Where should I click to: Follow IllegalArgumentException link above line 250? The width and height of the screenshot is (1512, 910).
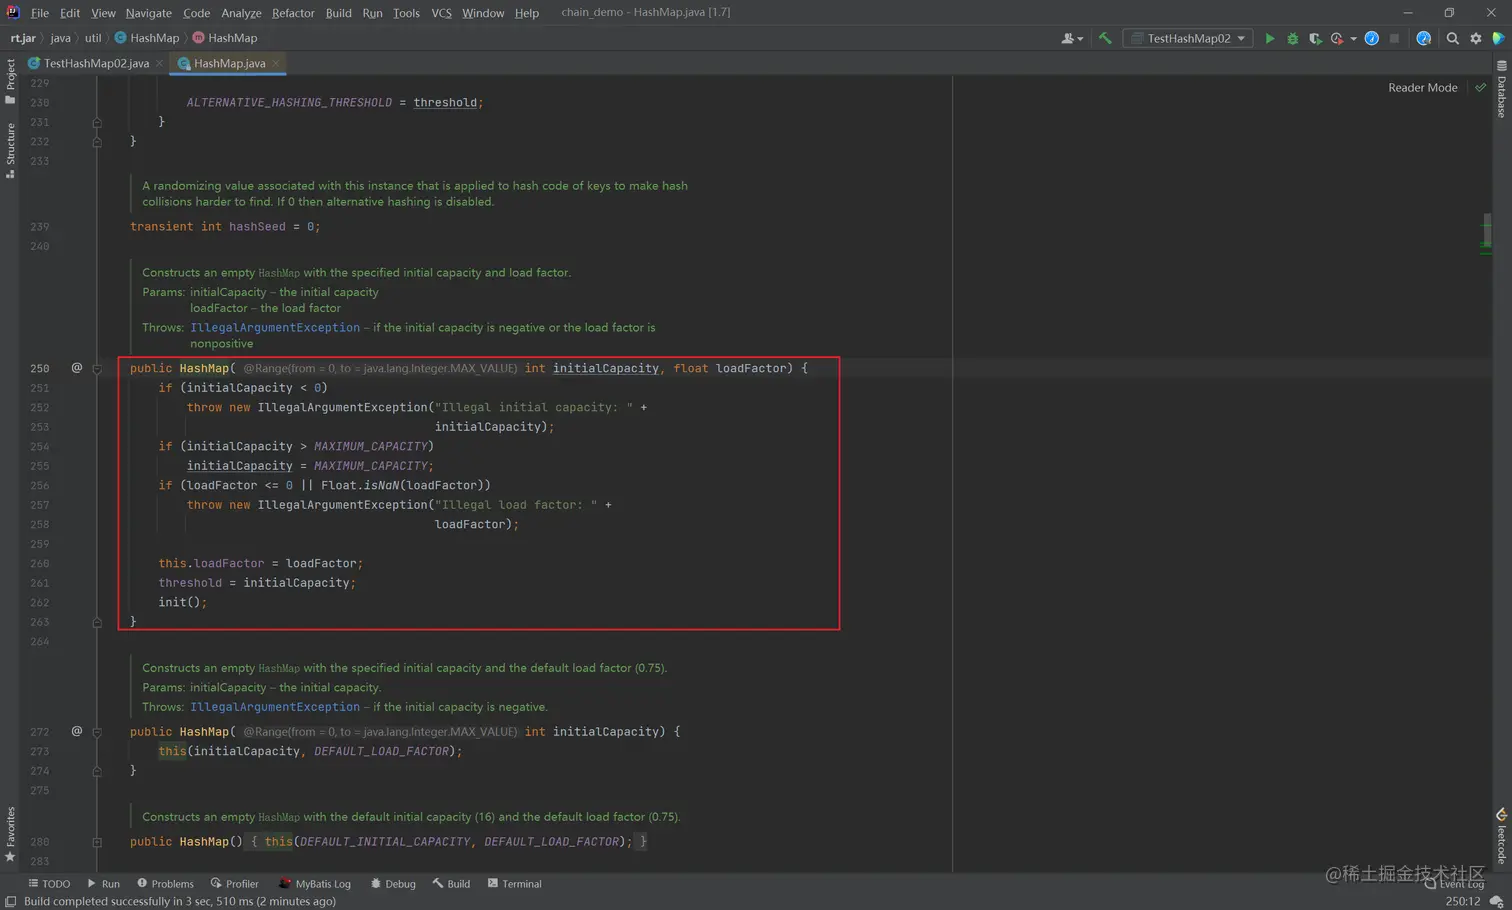pos(275,328)
